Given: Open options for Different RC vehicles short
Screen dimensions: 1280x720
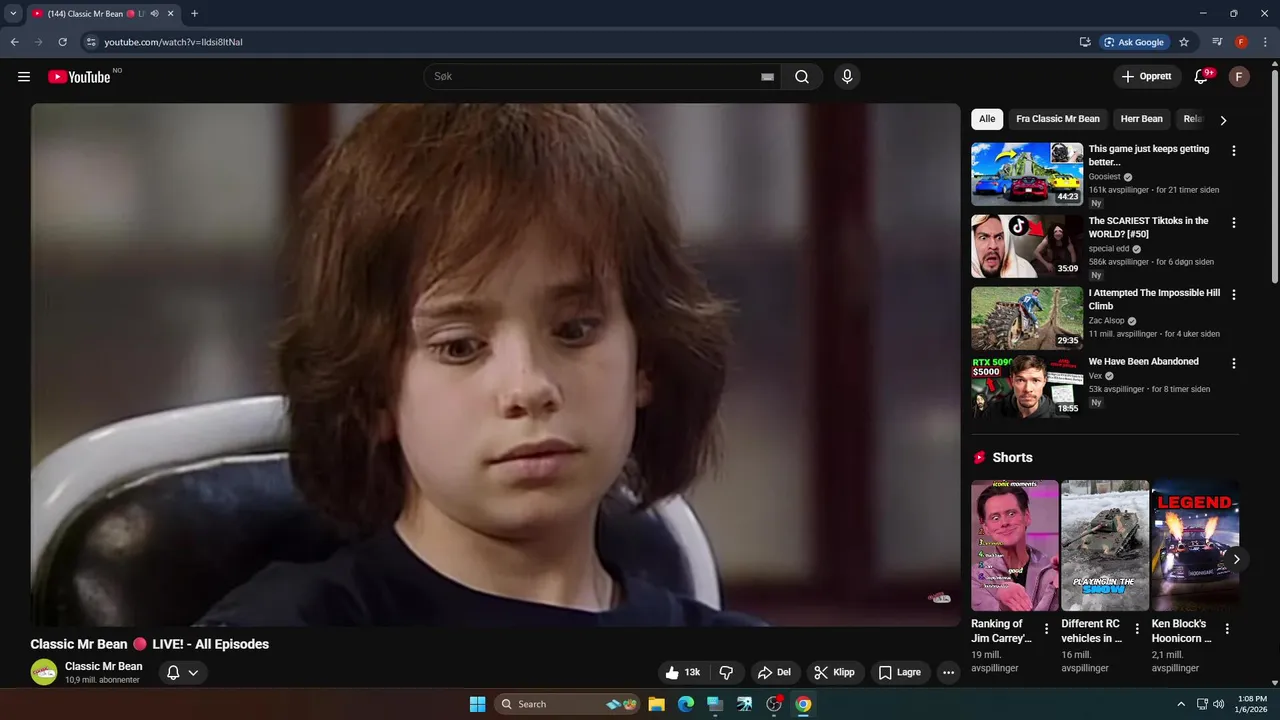Looking at the screenshot, I should pos(1137,629).
